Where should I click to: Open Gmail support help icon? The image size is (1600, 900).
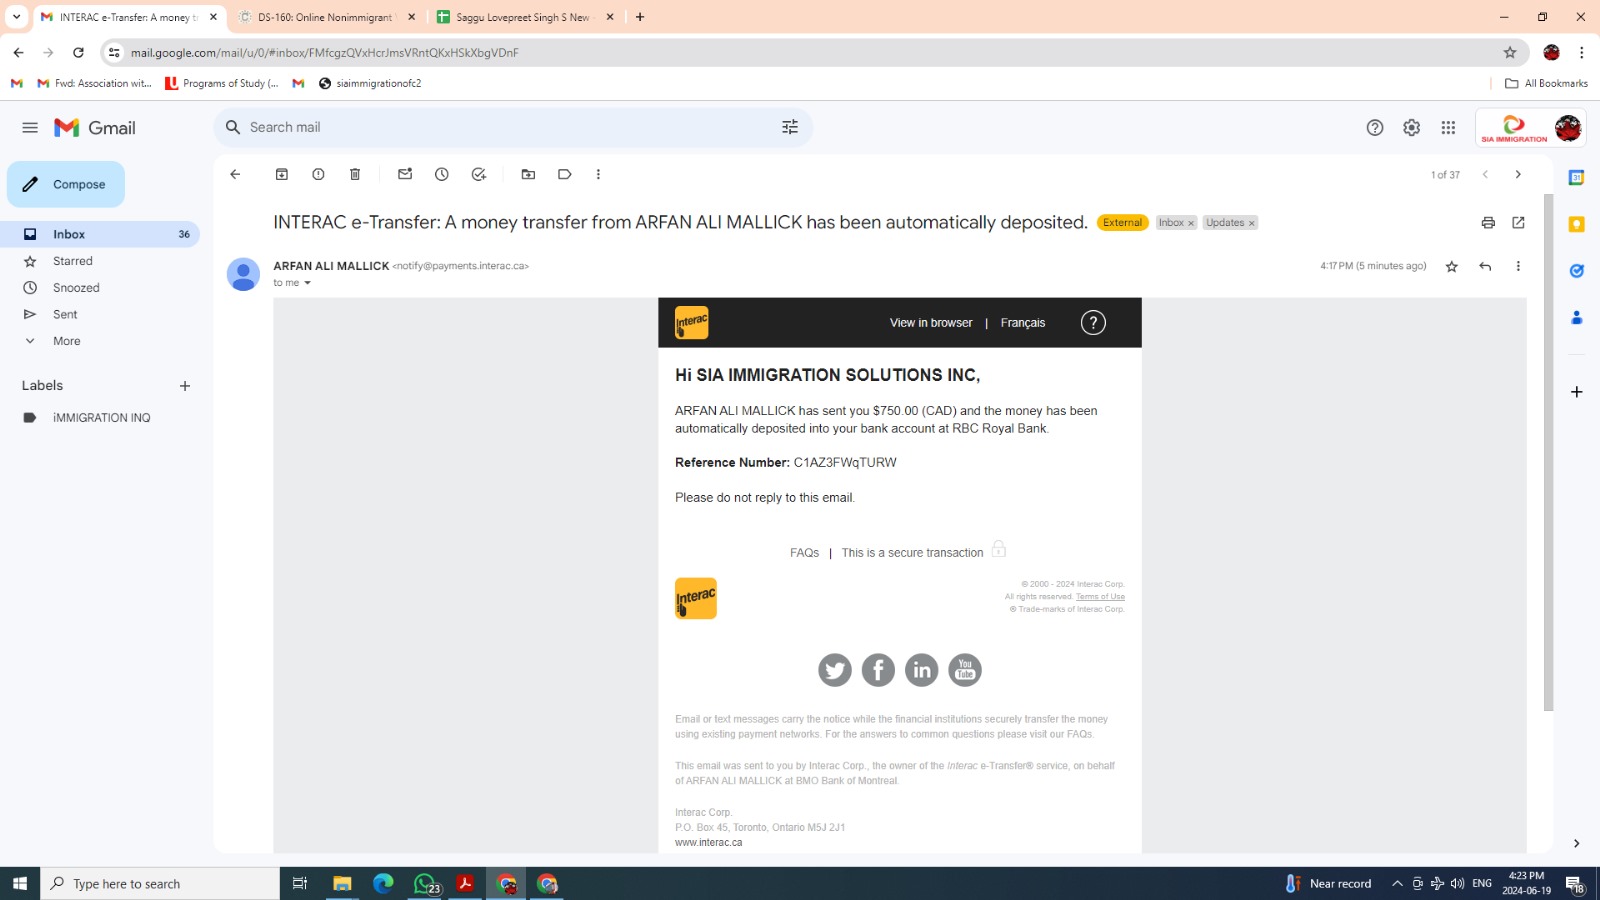[1375, 127]
